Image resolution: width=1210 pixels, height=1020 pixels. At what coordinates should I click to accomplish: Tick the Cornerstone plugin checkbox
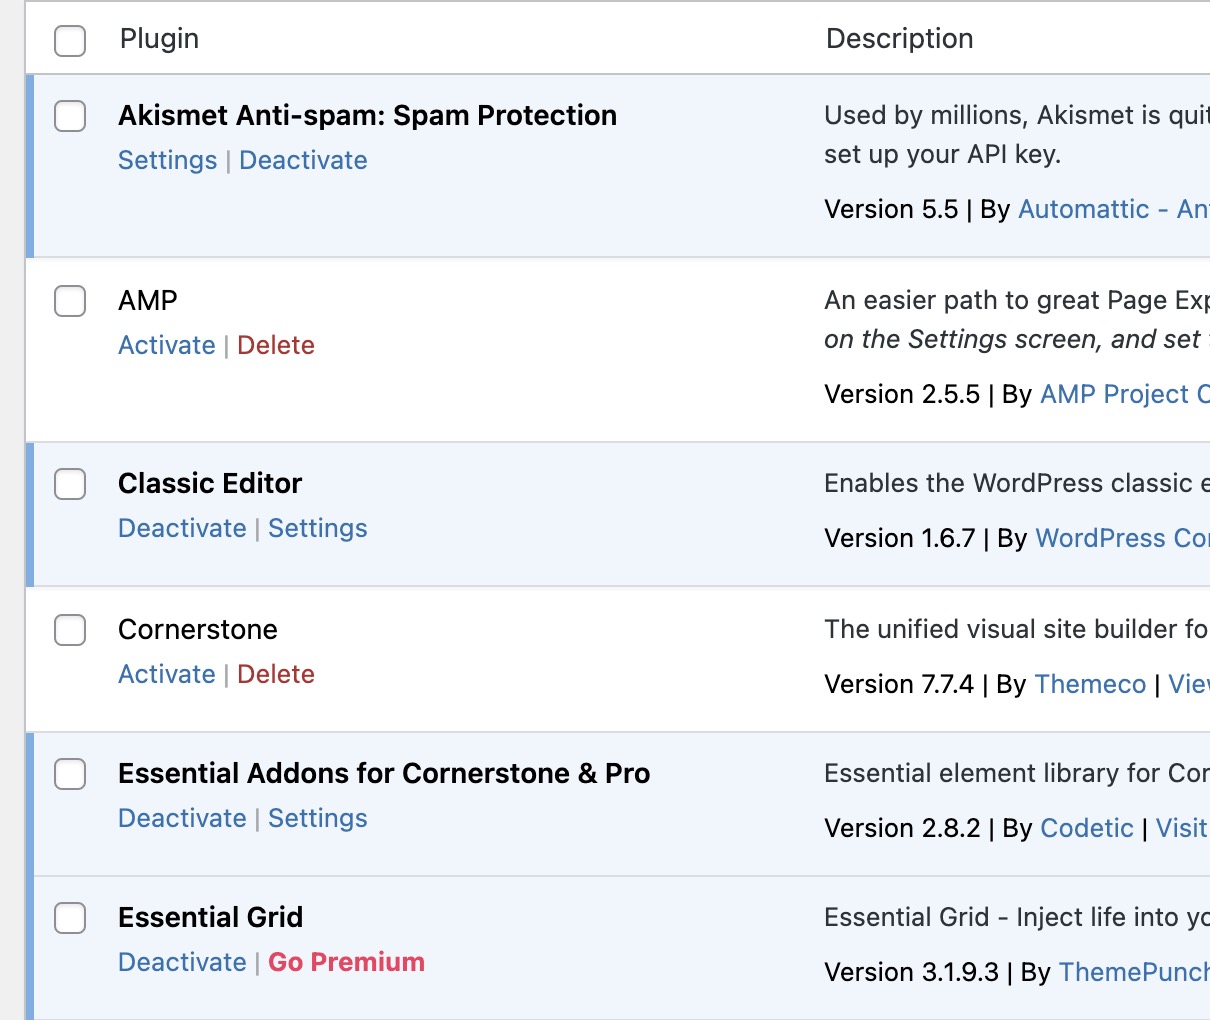70,630
